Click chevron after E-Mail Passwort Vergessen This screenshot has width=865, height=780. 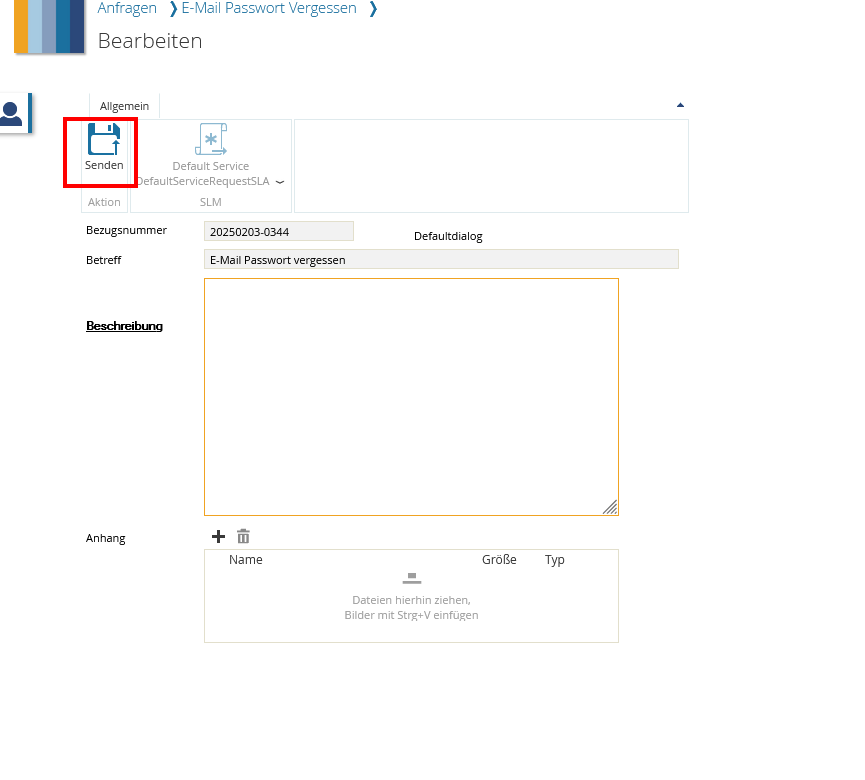pyautogui.click(x=373, y=9)
